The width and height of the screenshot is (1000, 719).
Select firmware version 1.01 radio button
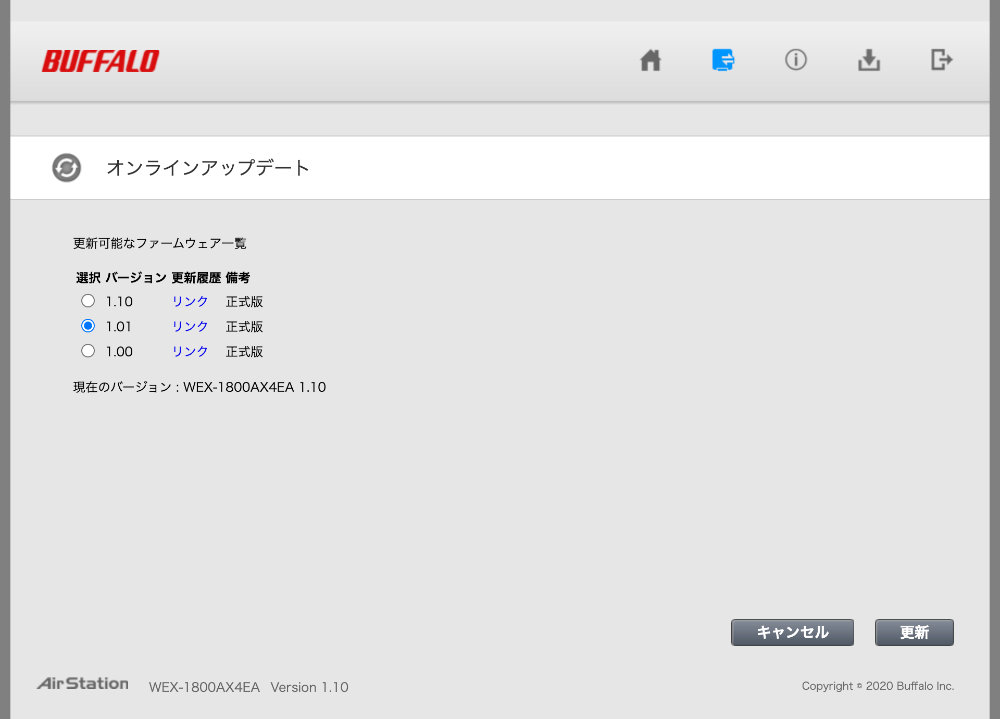[88, 326]
